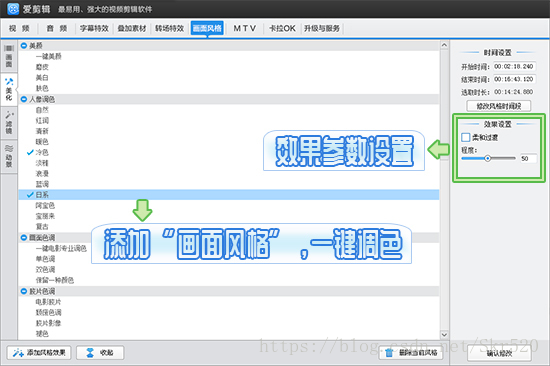This screenshot has width=550, height=366.
Task: Open the 转场特效 tab
Action: 170,28
